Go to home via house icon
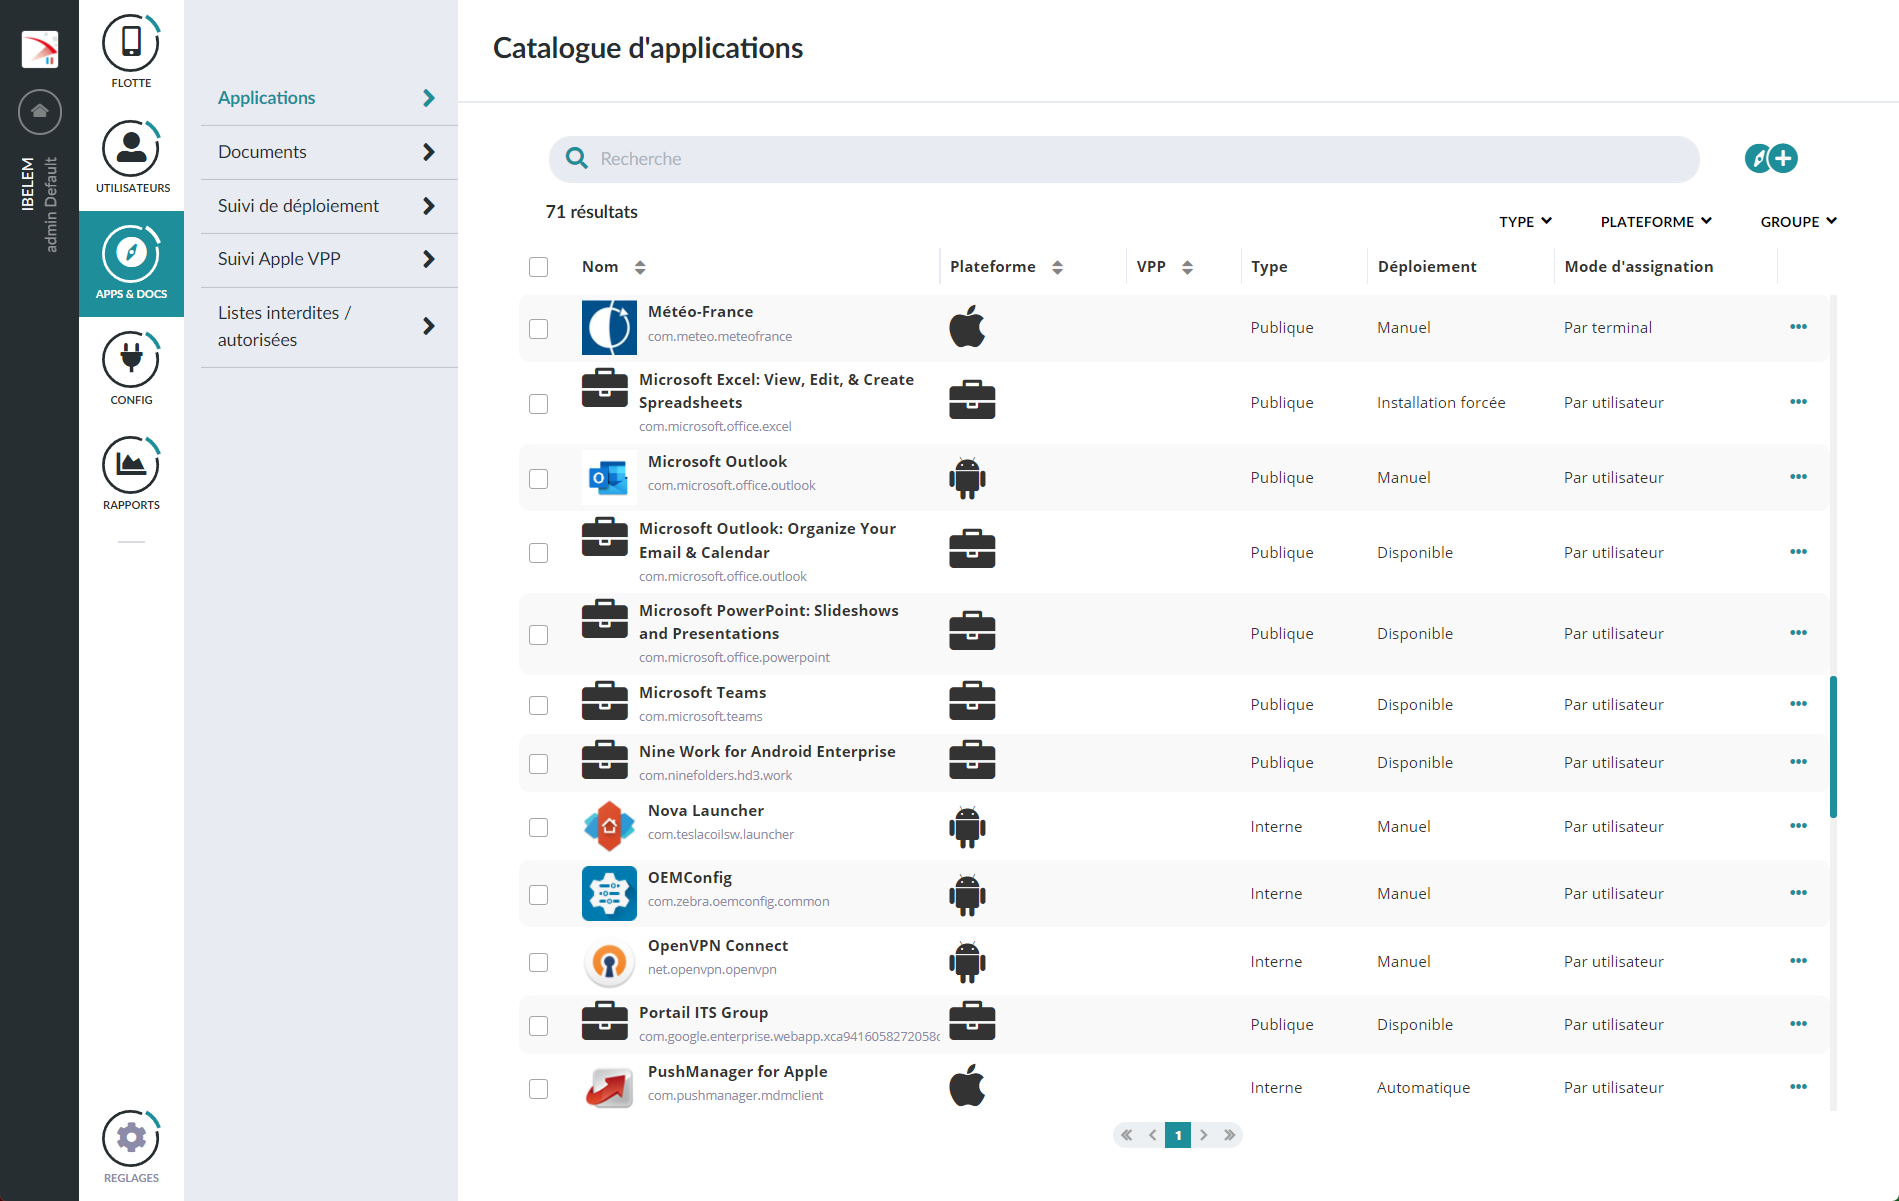This screenshot has width=1899, height=1201. click(40, 111)
